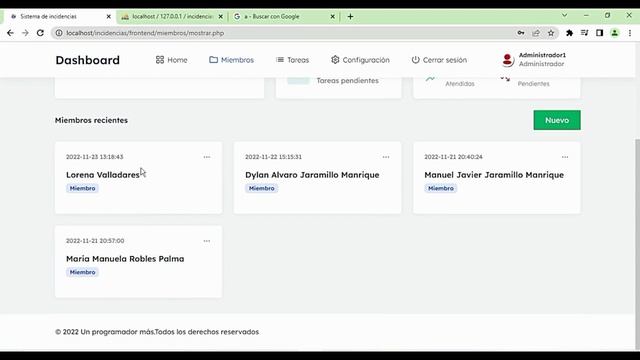Viewport: 640px width, 360px height.
Task: Go back using browser back arrow
Action: (x=10, y=33)
